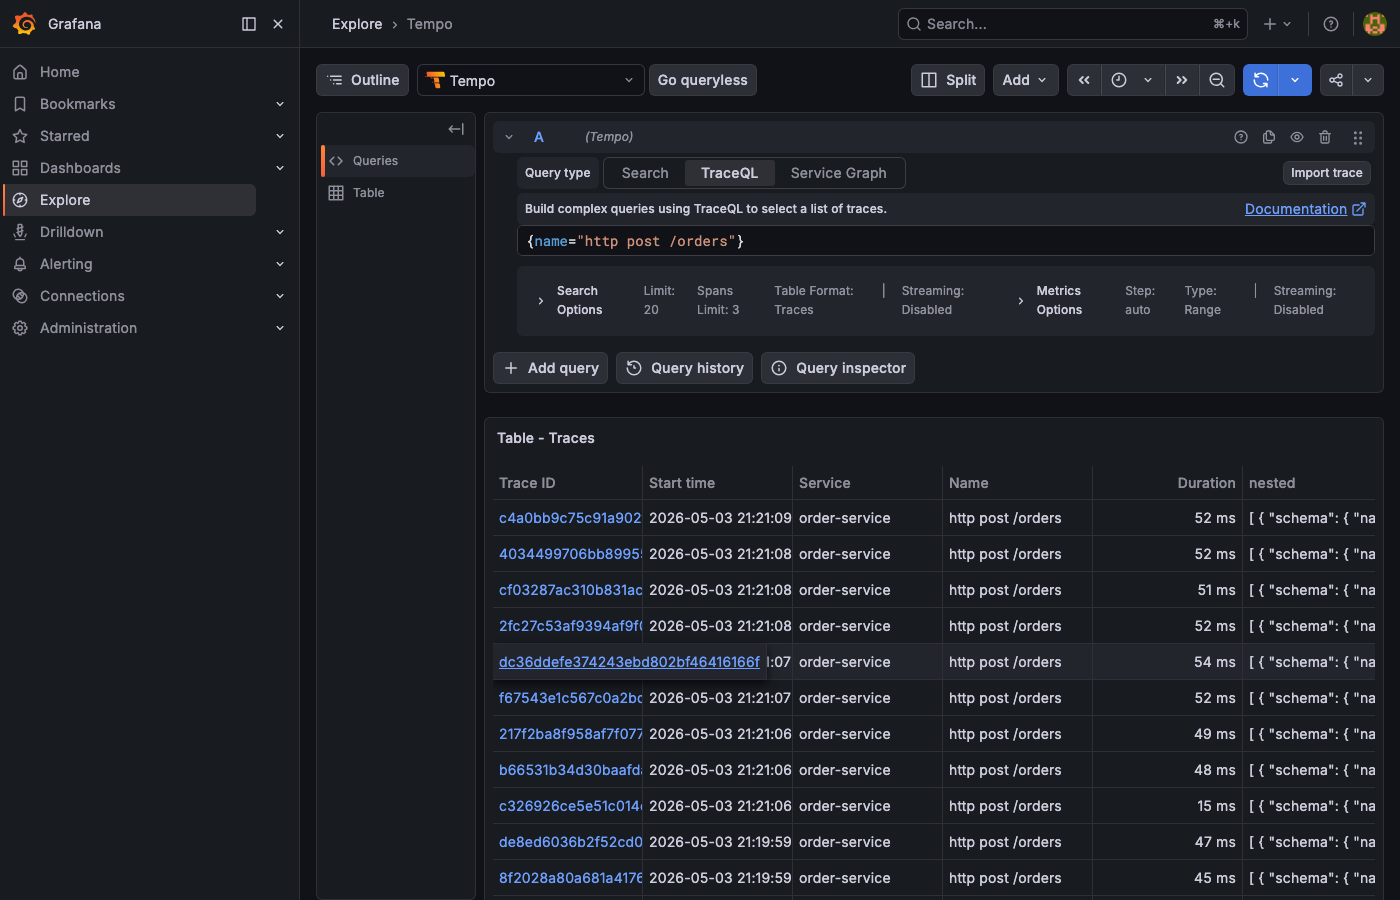Switch to Search query type

tap(645, 173)
